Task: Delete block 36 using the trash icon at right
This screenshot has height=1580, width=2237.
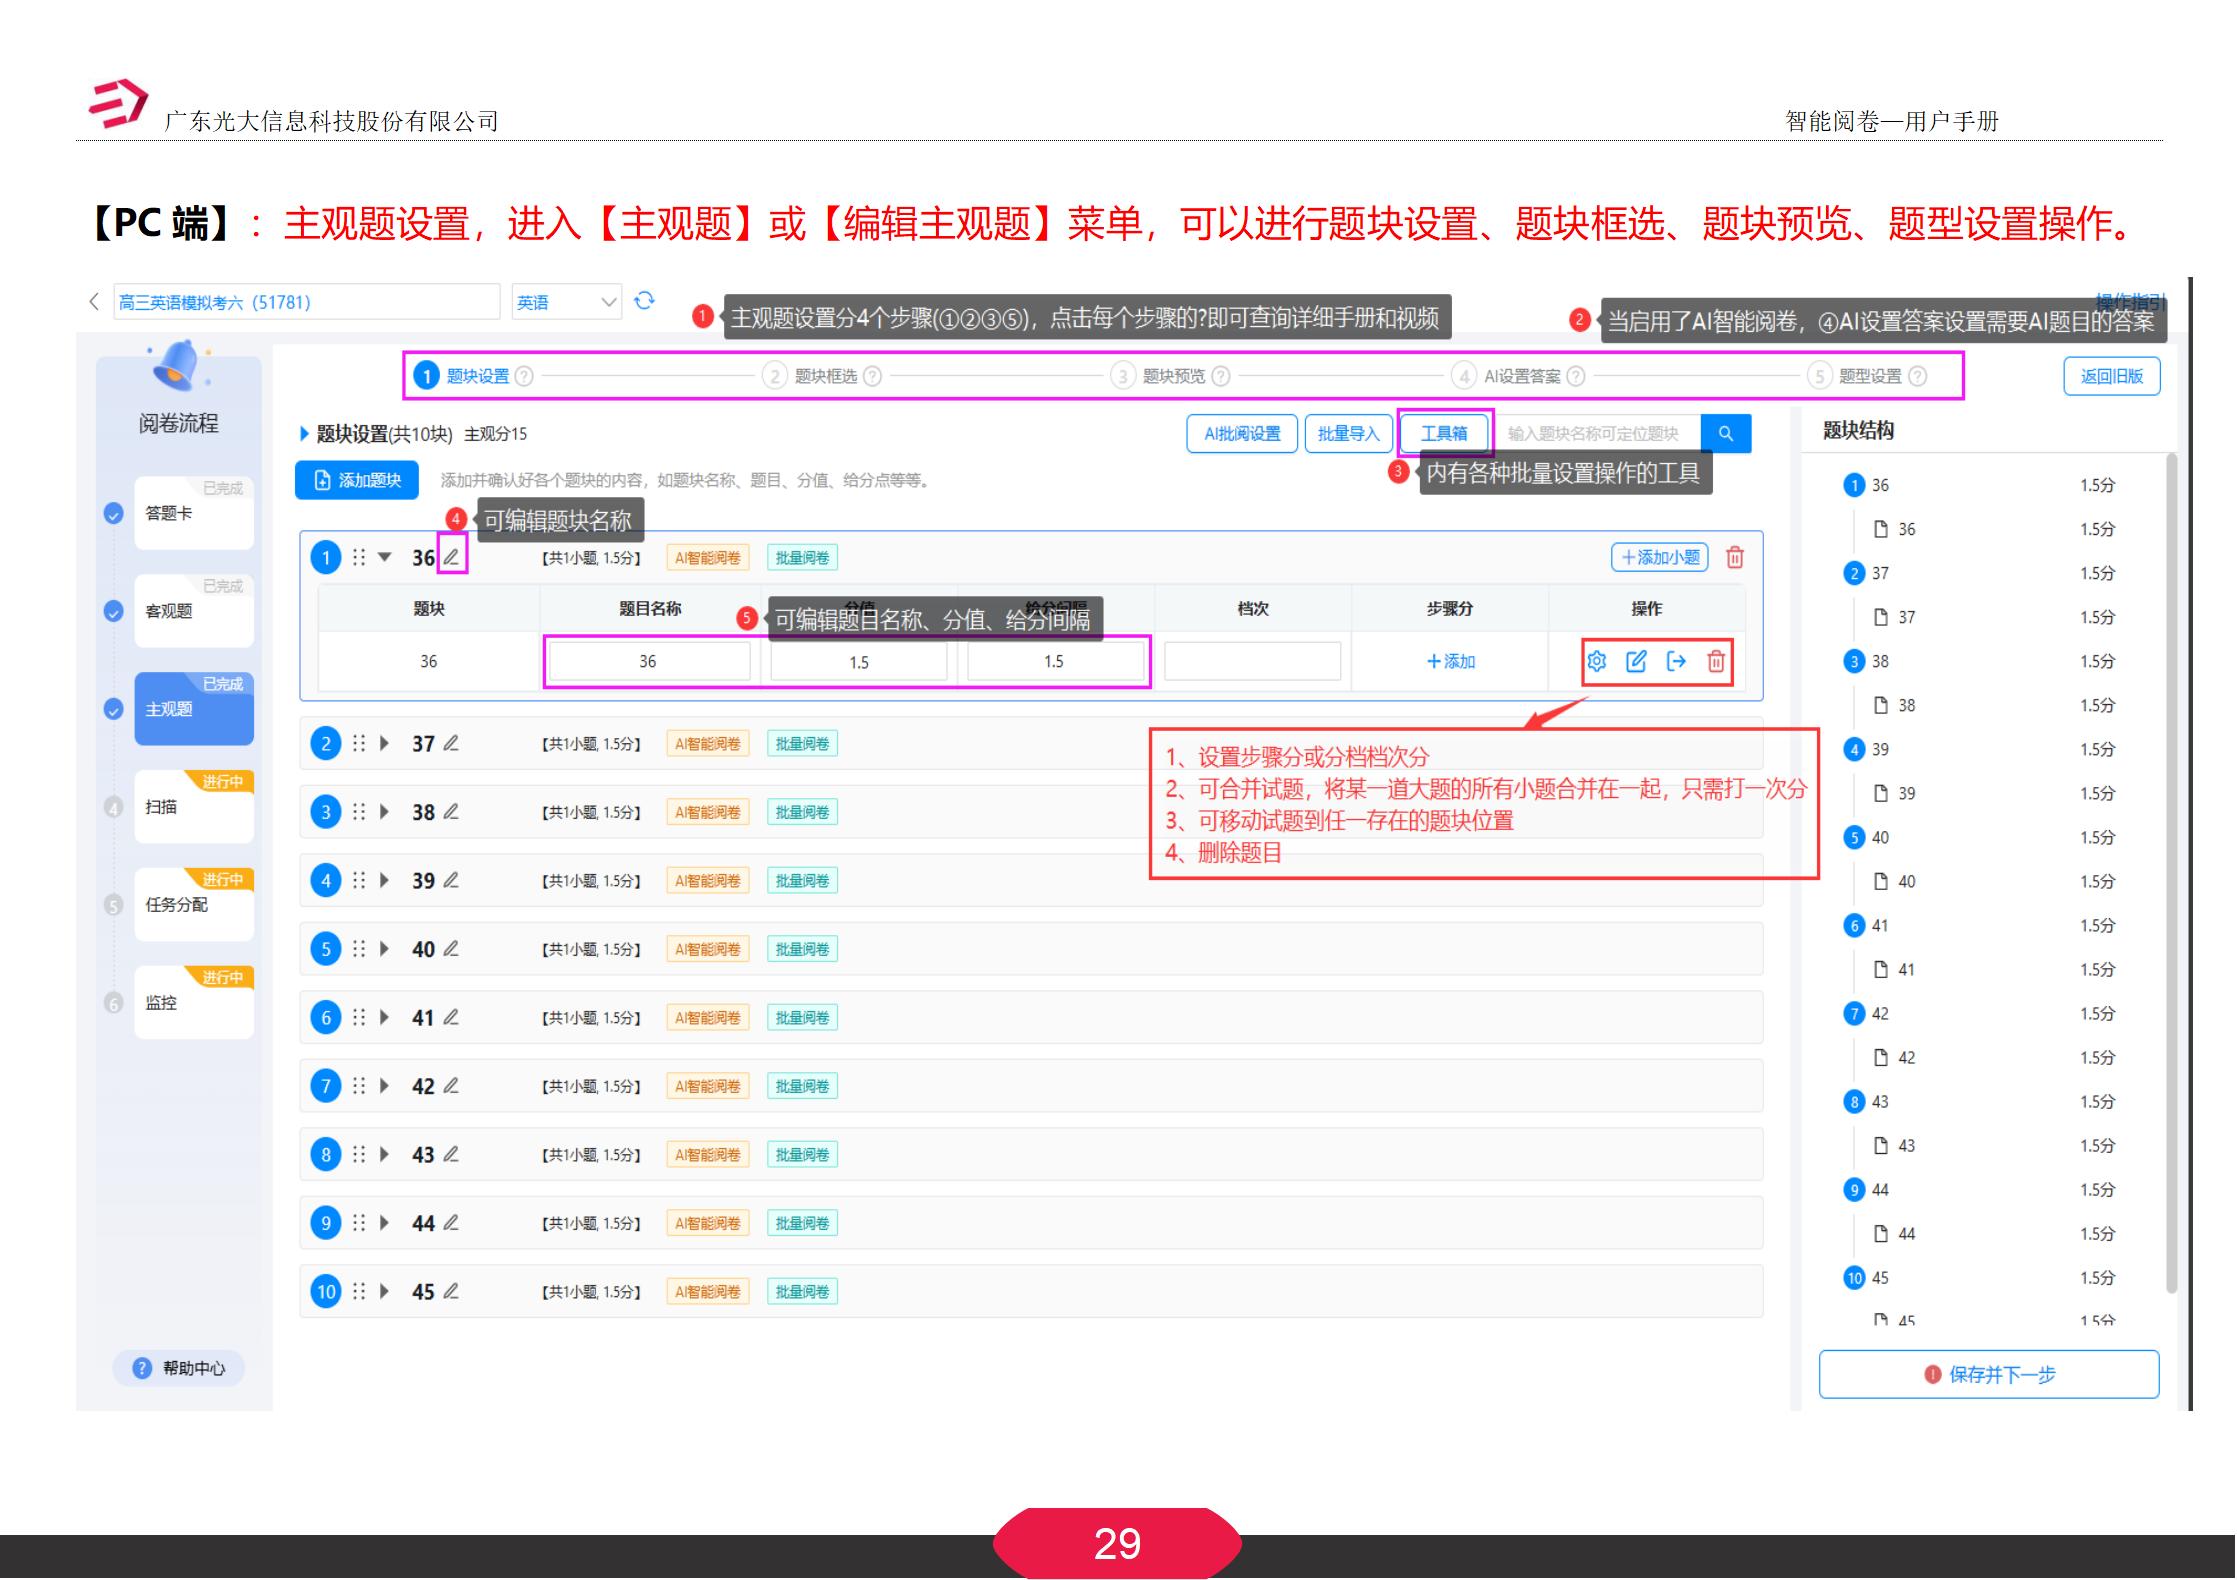Action: point(1736,557)
